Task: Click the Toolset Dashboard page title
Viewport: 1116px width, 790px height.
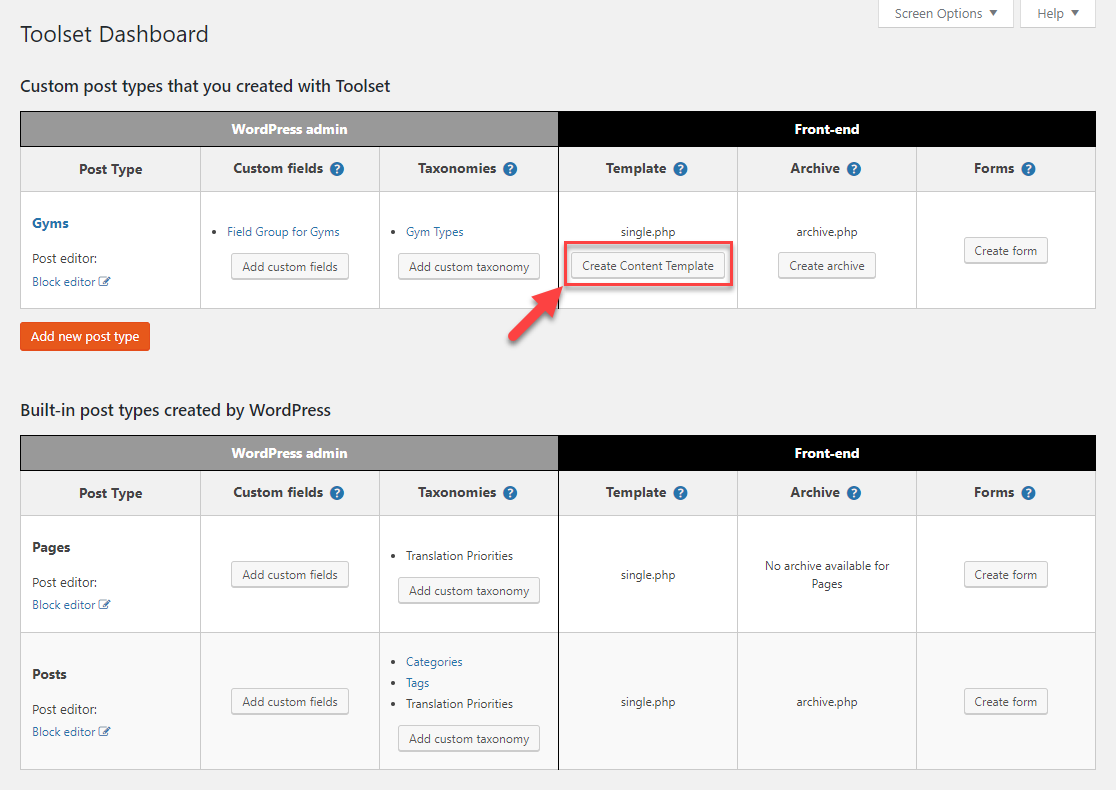Action: pyautogui.click(x=114, y=34)
